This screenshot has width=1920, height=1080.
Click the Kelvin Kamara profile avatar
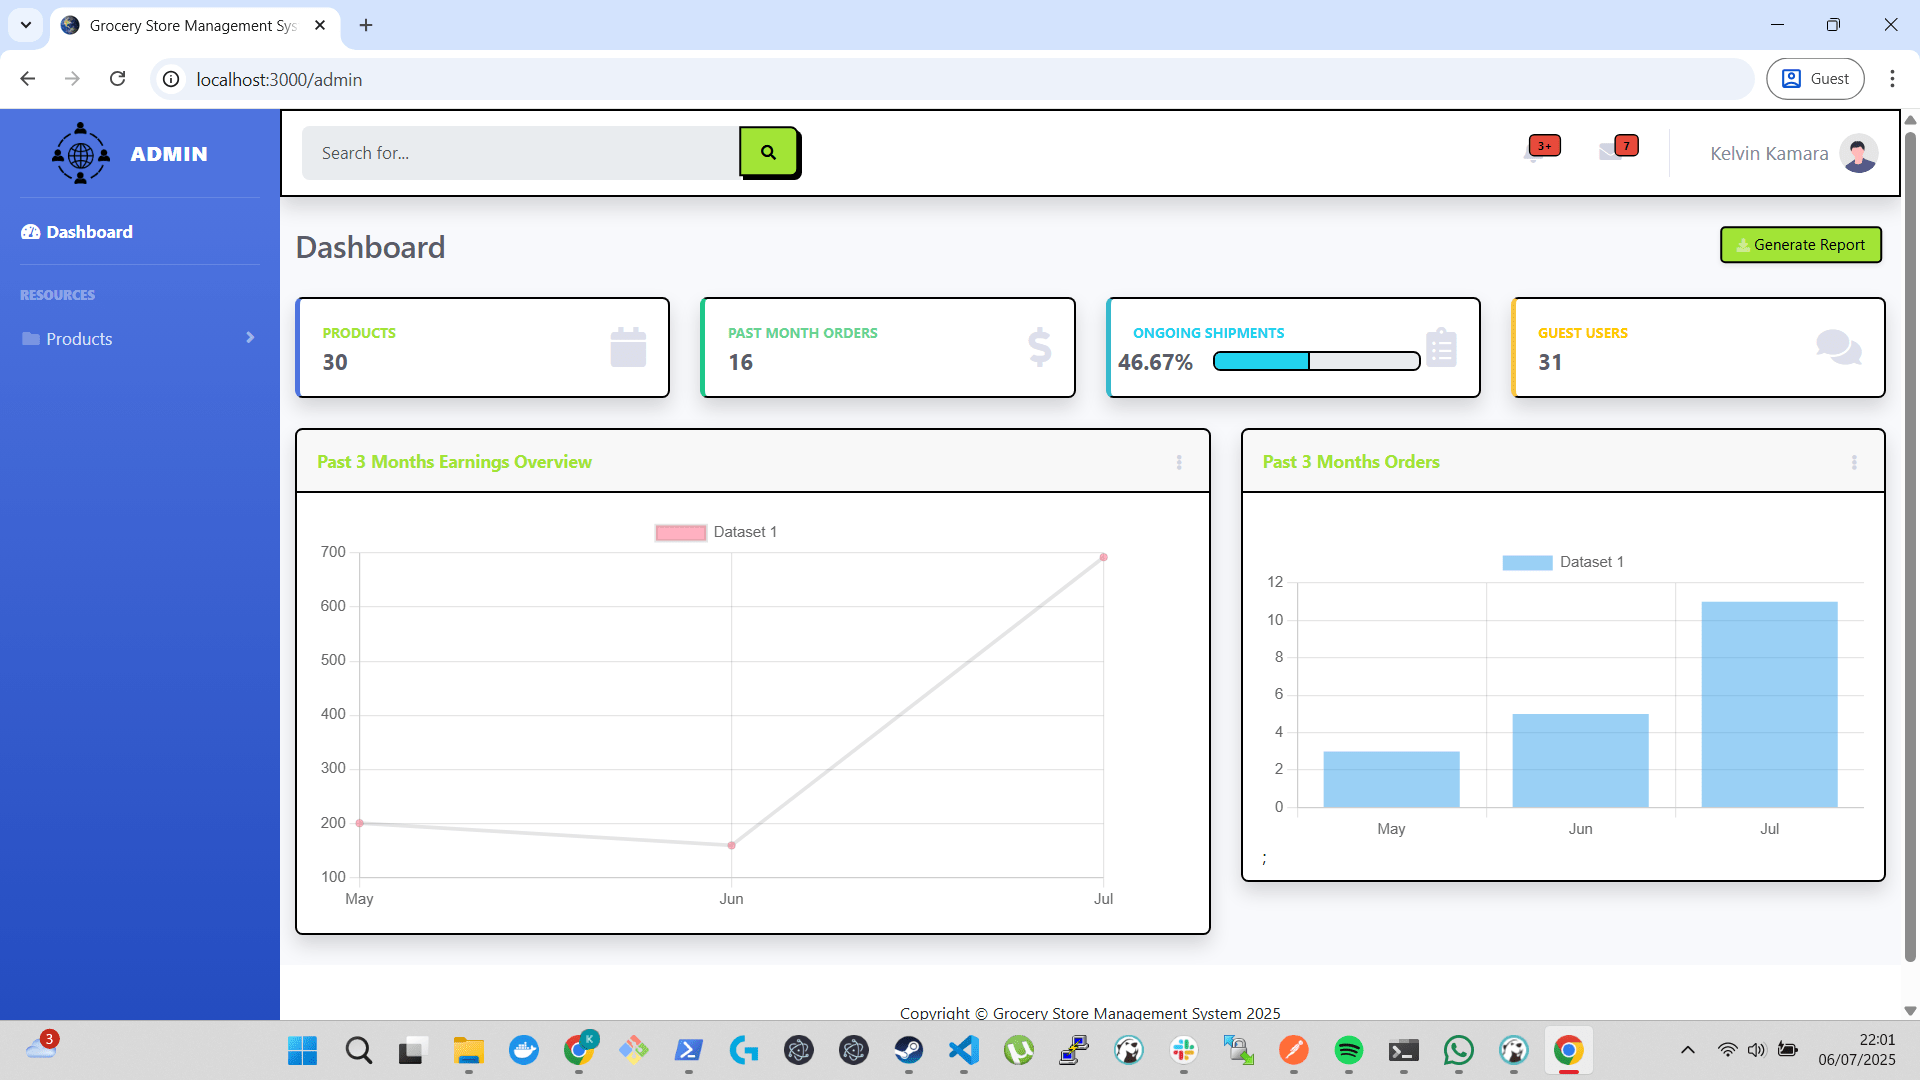pos(1858,153)
